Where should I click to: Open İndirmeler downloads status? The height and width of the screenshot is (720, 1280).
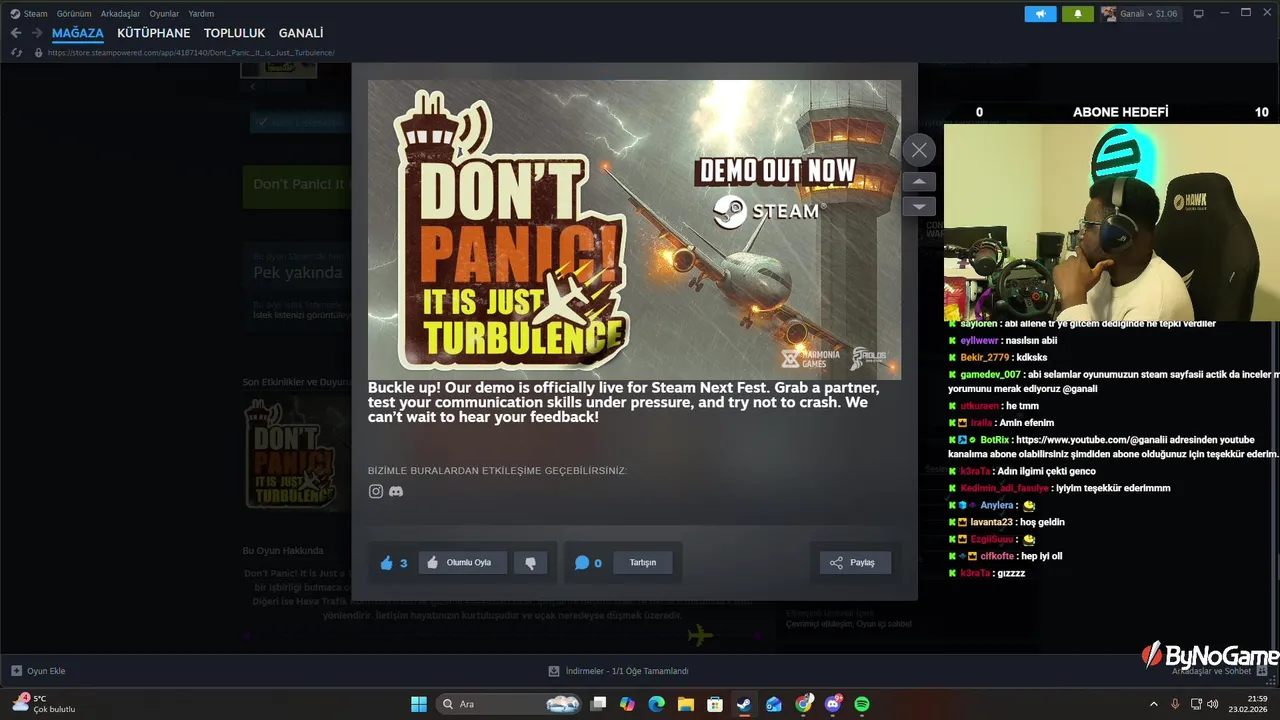pyautogui.click(x=618, y=671)
